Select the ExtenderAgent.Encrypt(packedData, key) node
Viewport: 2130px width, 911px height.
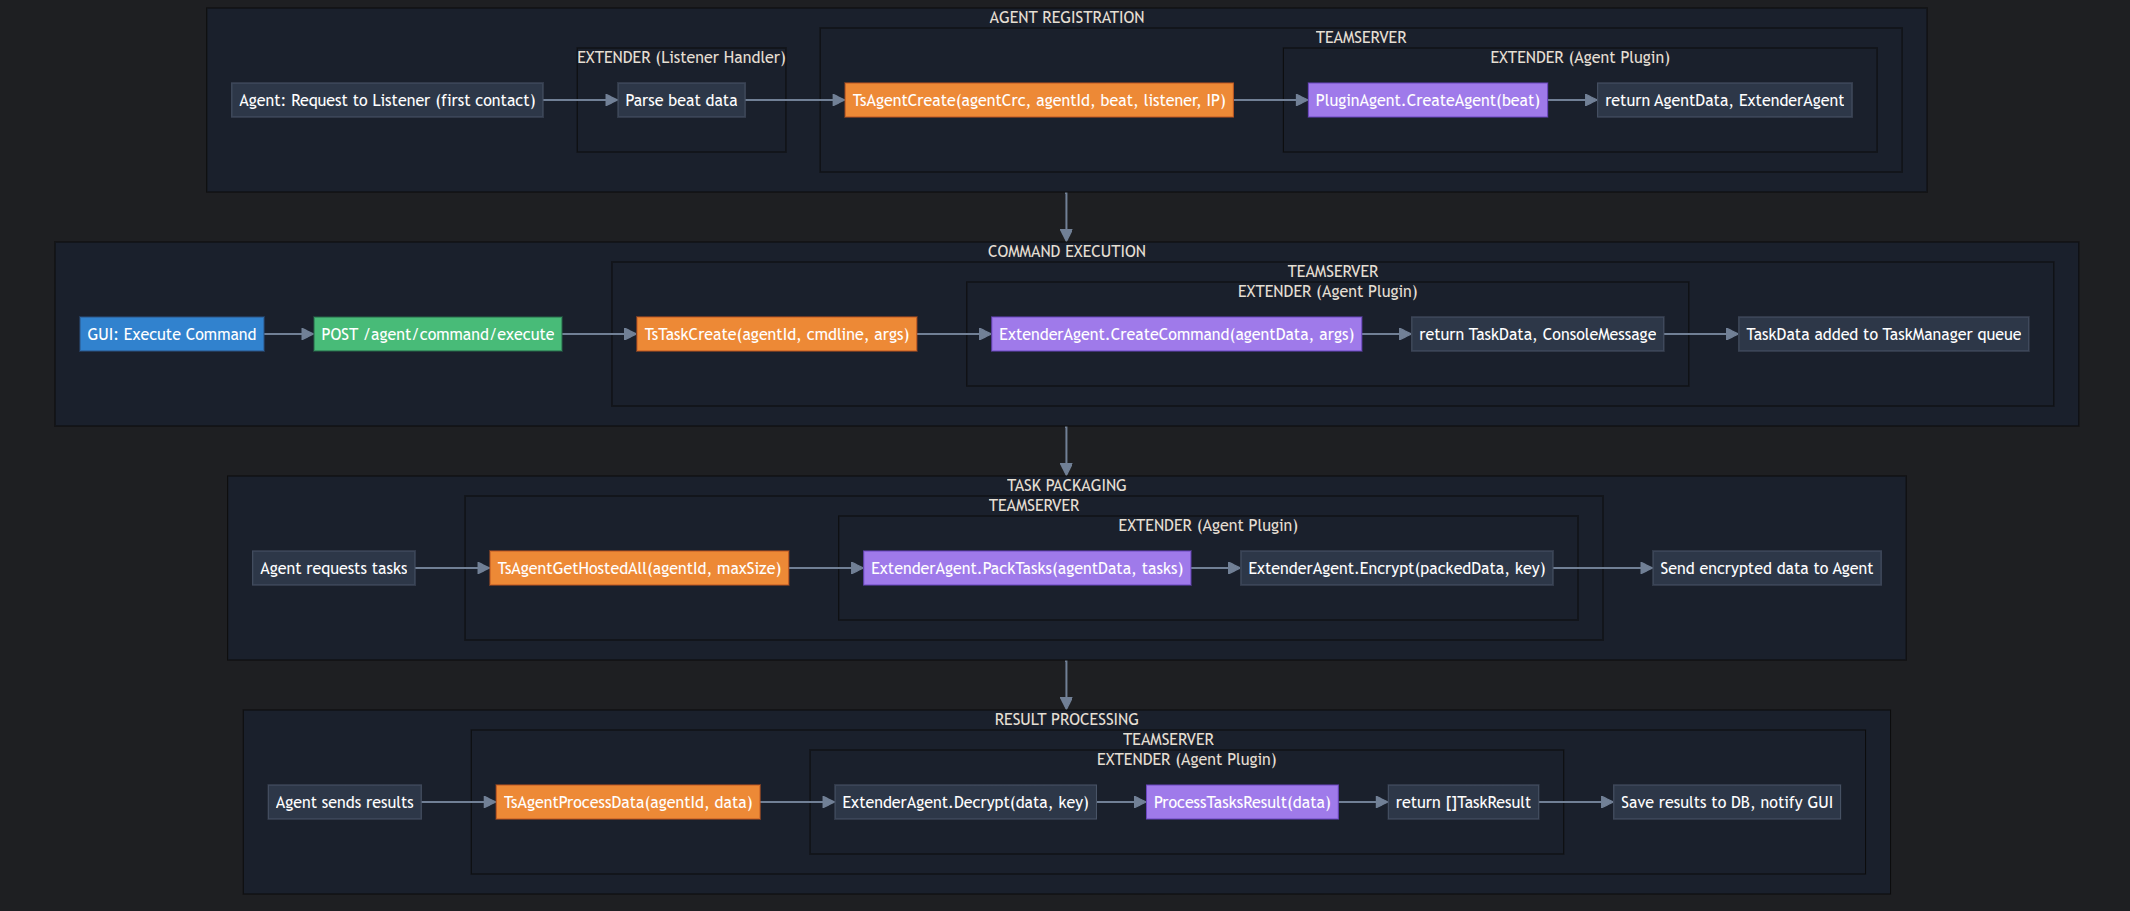click(1396, 568)
